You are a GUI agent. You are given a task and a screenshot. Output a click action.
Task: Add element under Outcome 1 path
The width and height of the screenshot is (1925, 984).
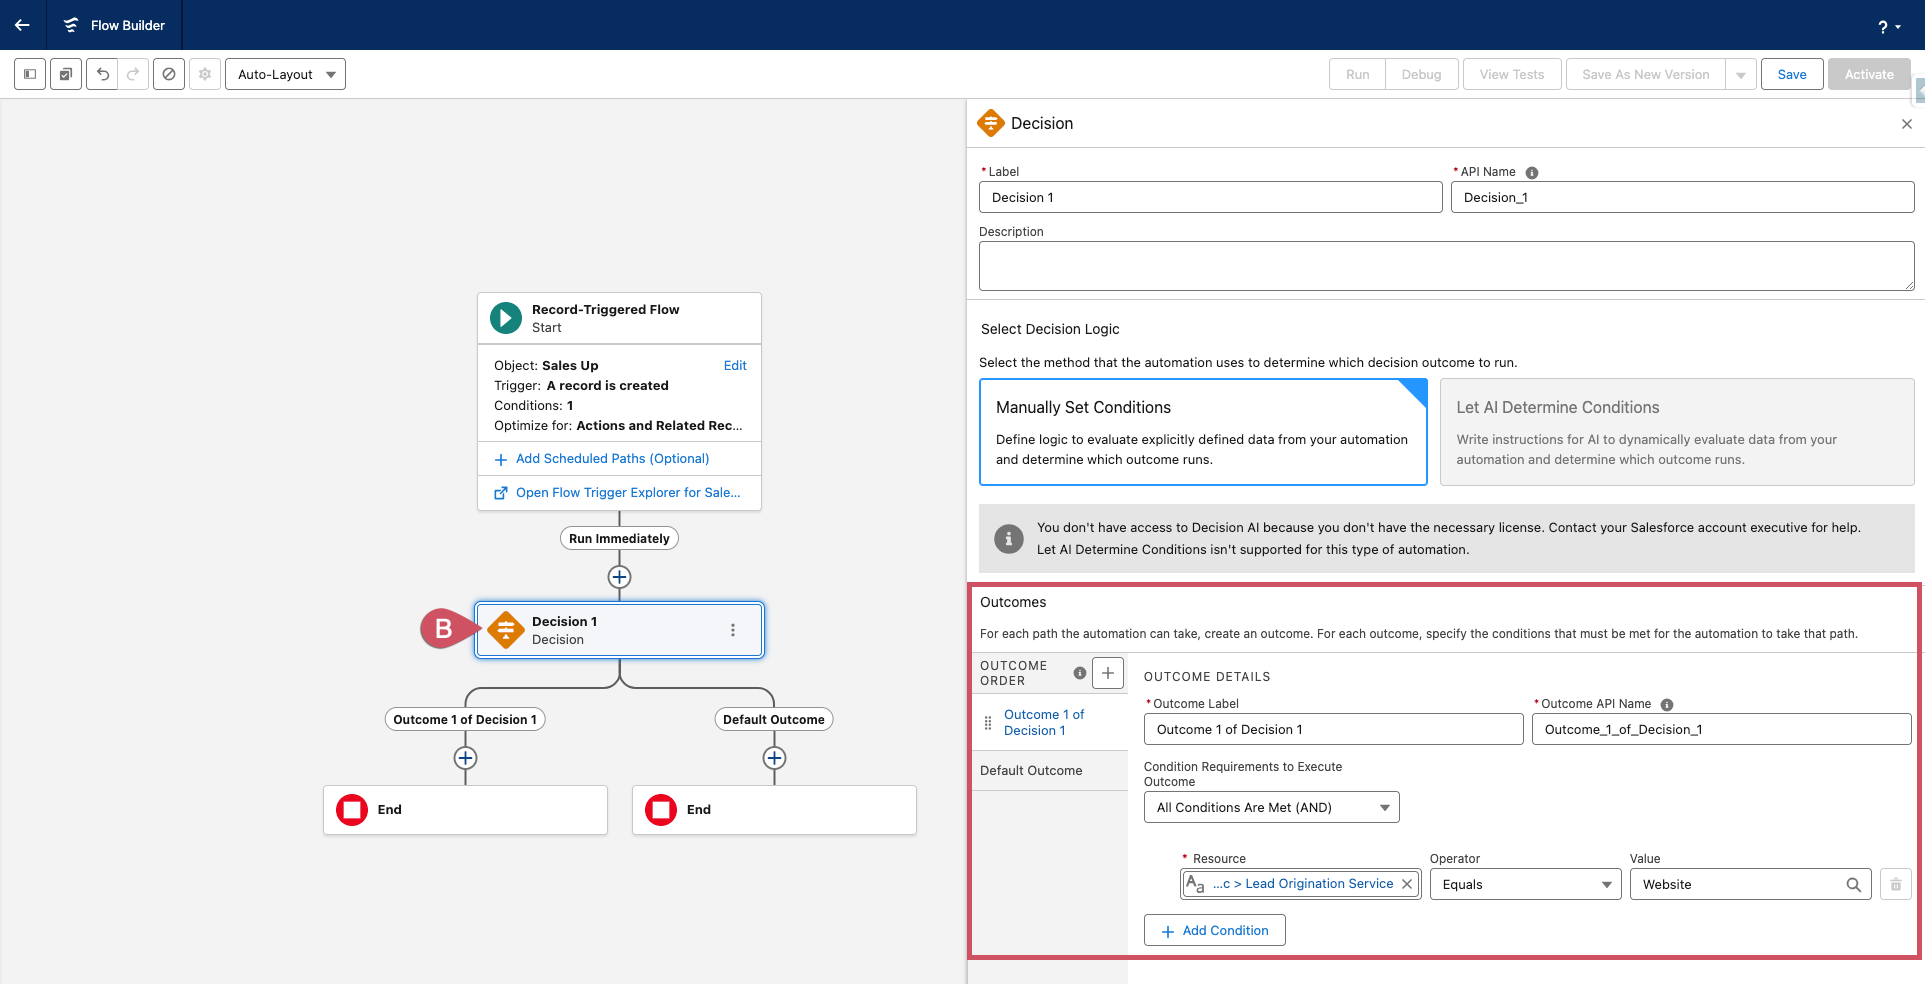click(465, 758)
